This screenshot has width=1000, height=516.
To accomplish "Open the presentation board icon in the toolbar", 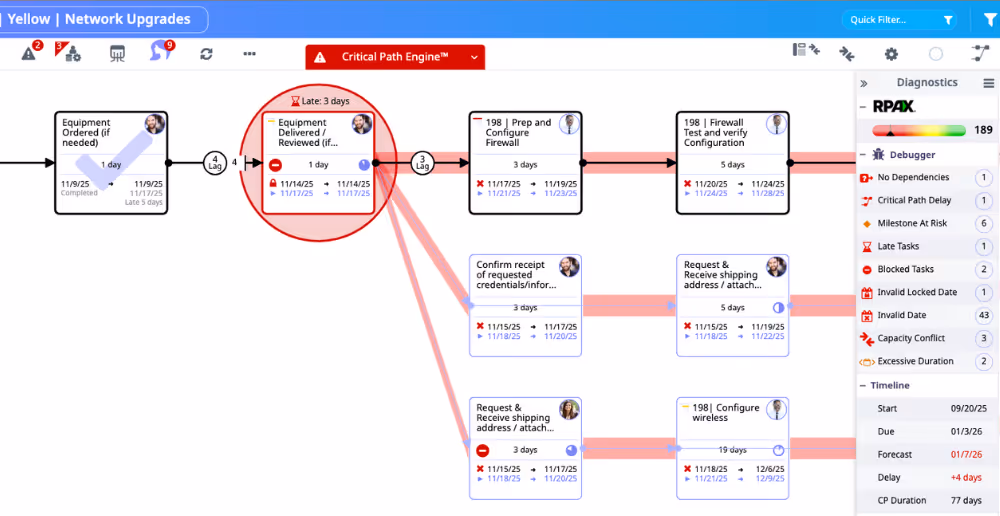I will pyautogui.click(x=117, y=54).
